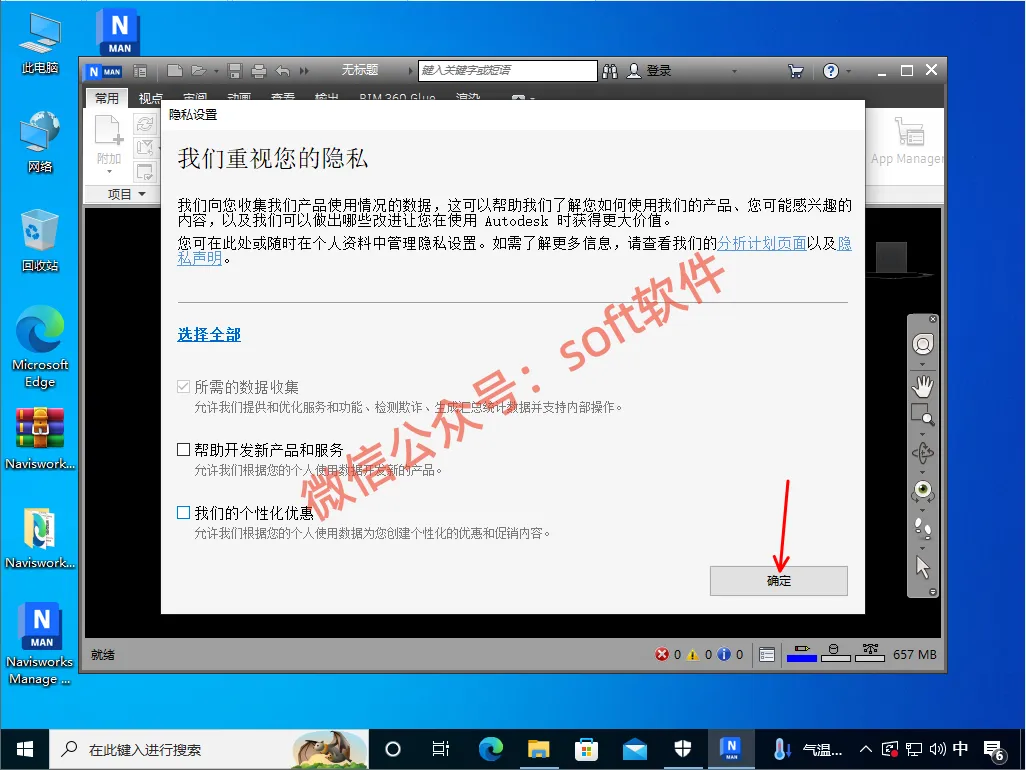
Task: Select the 常用 ribbon tab
Action: click(107, 98)
